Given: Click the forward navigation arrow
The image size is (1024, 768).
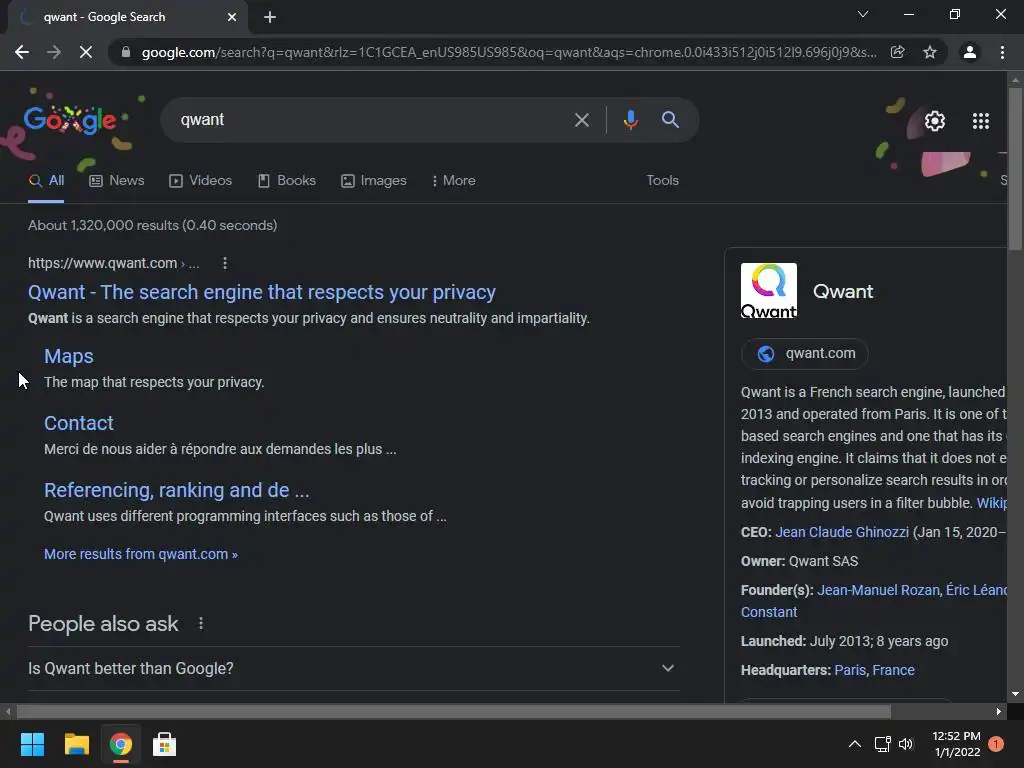Looking at the screenshot, I should (x=54, y=52).
